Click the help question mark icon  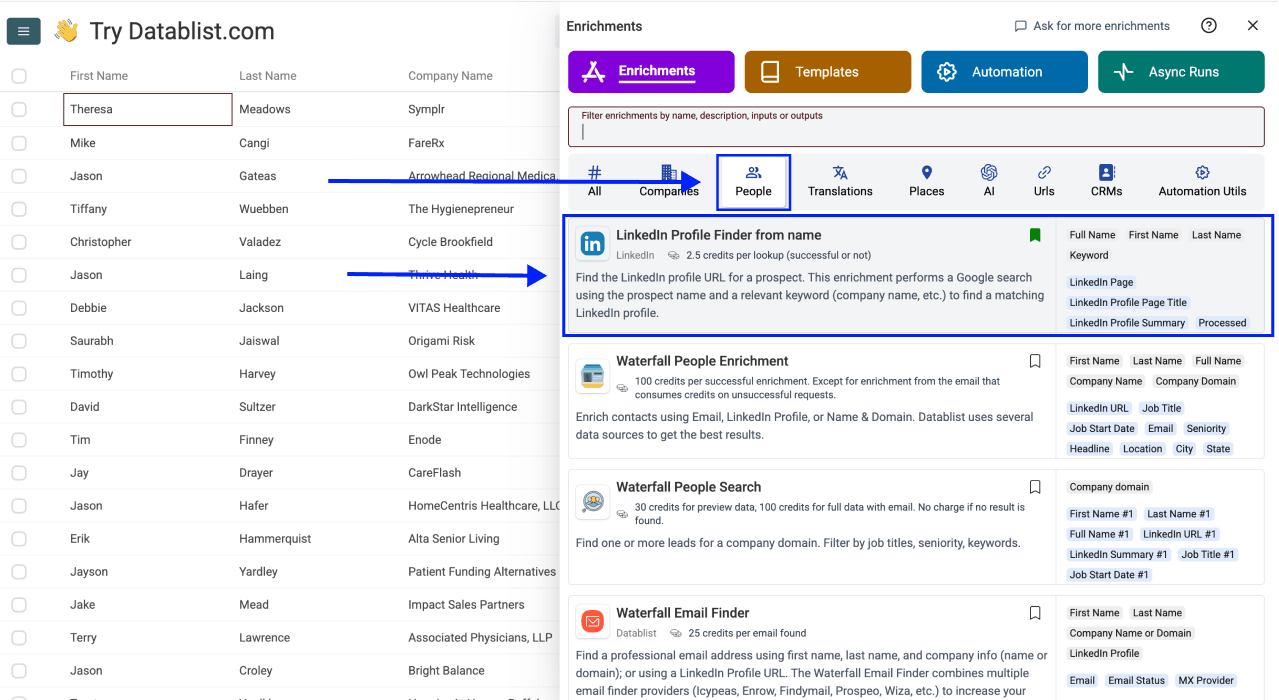[1208, 25]
